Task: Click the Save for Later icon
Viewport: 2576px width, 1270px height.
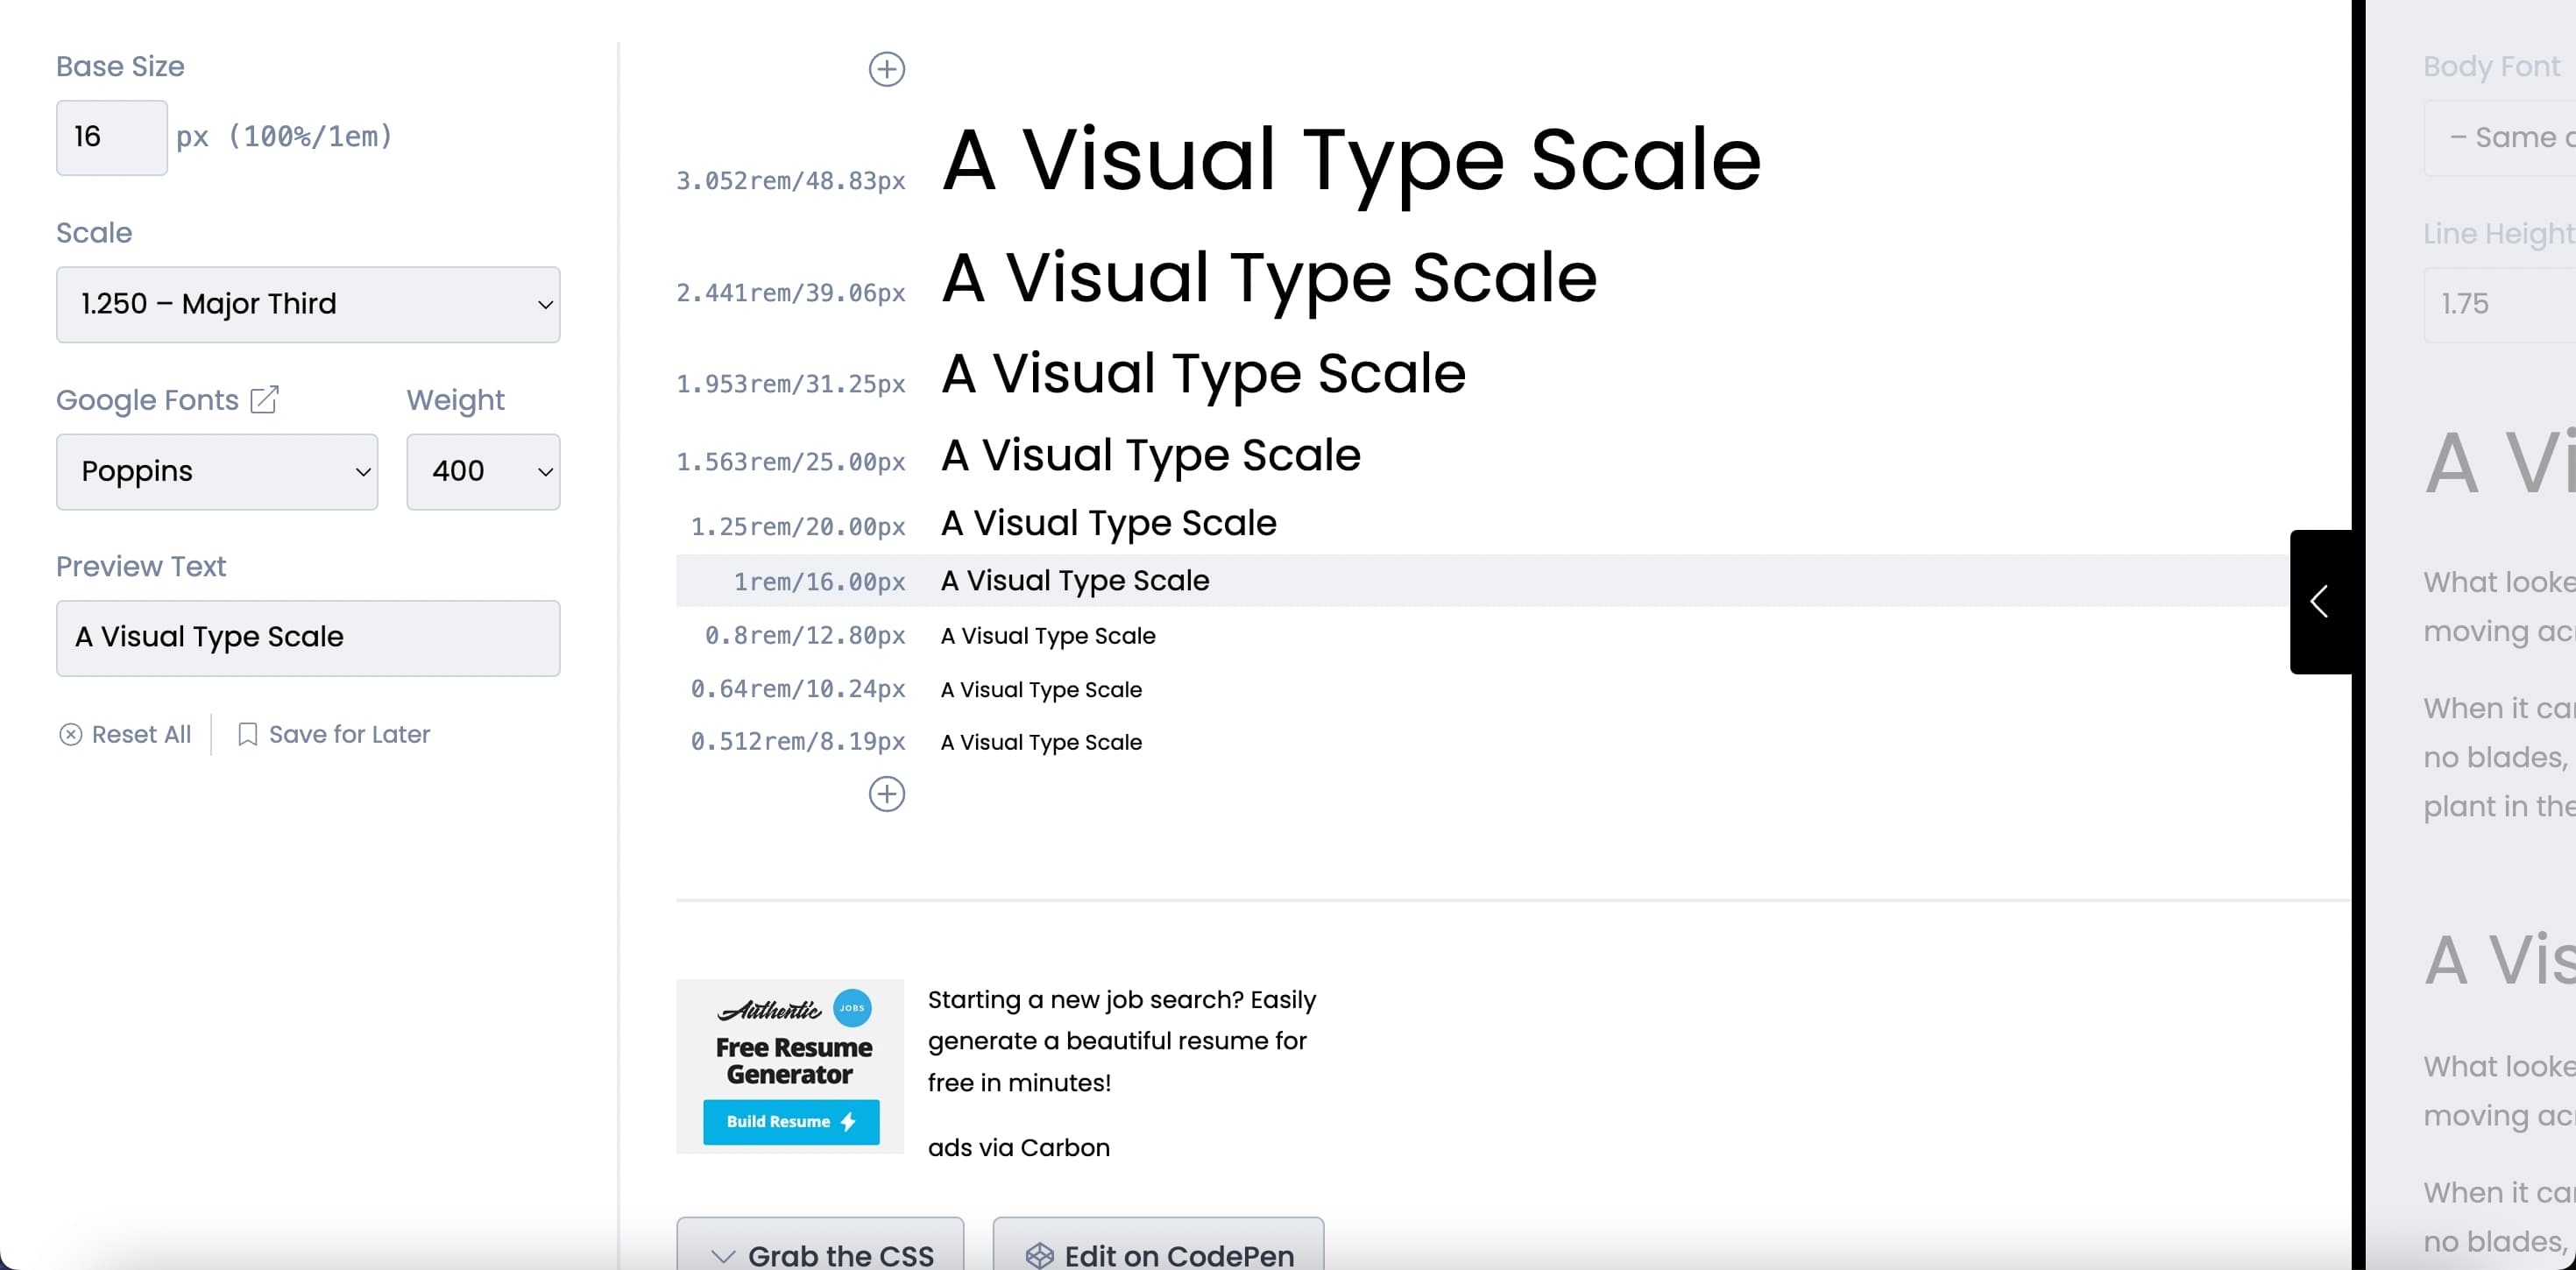Action: [246, 734]
